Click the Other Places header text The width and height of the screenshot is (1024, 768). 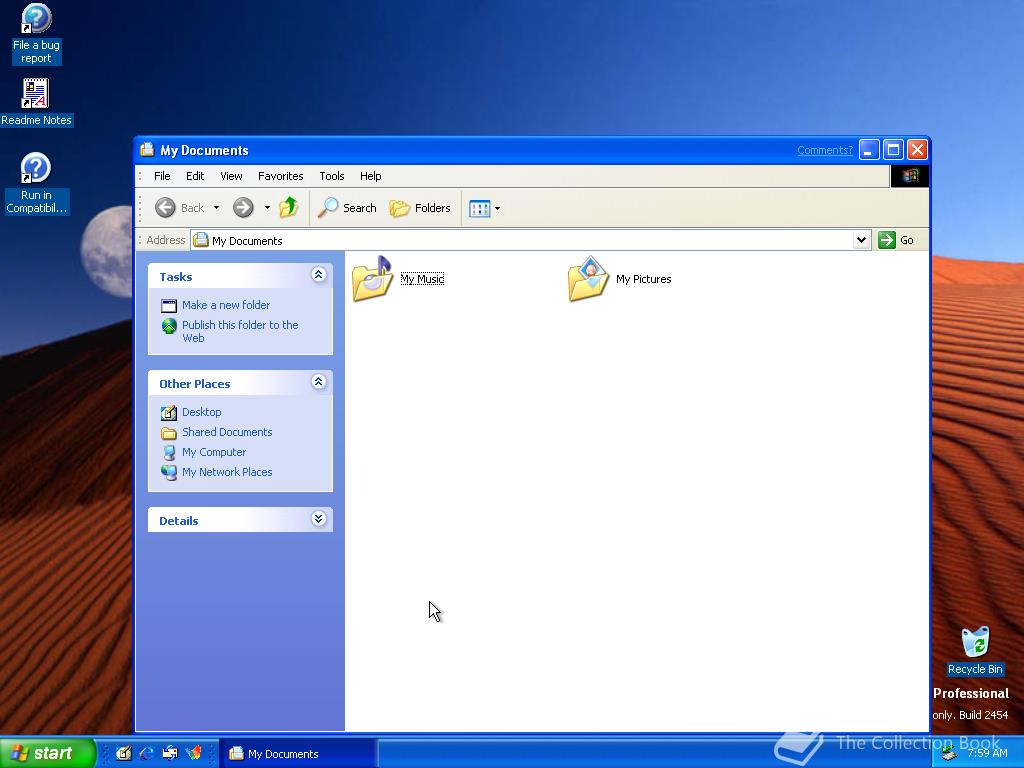tap(195, 384)
